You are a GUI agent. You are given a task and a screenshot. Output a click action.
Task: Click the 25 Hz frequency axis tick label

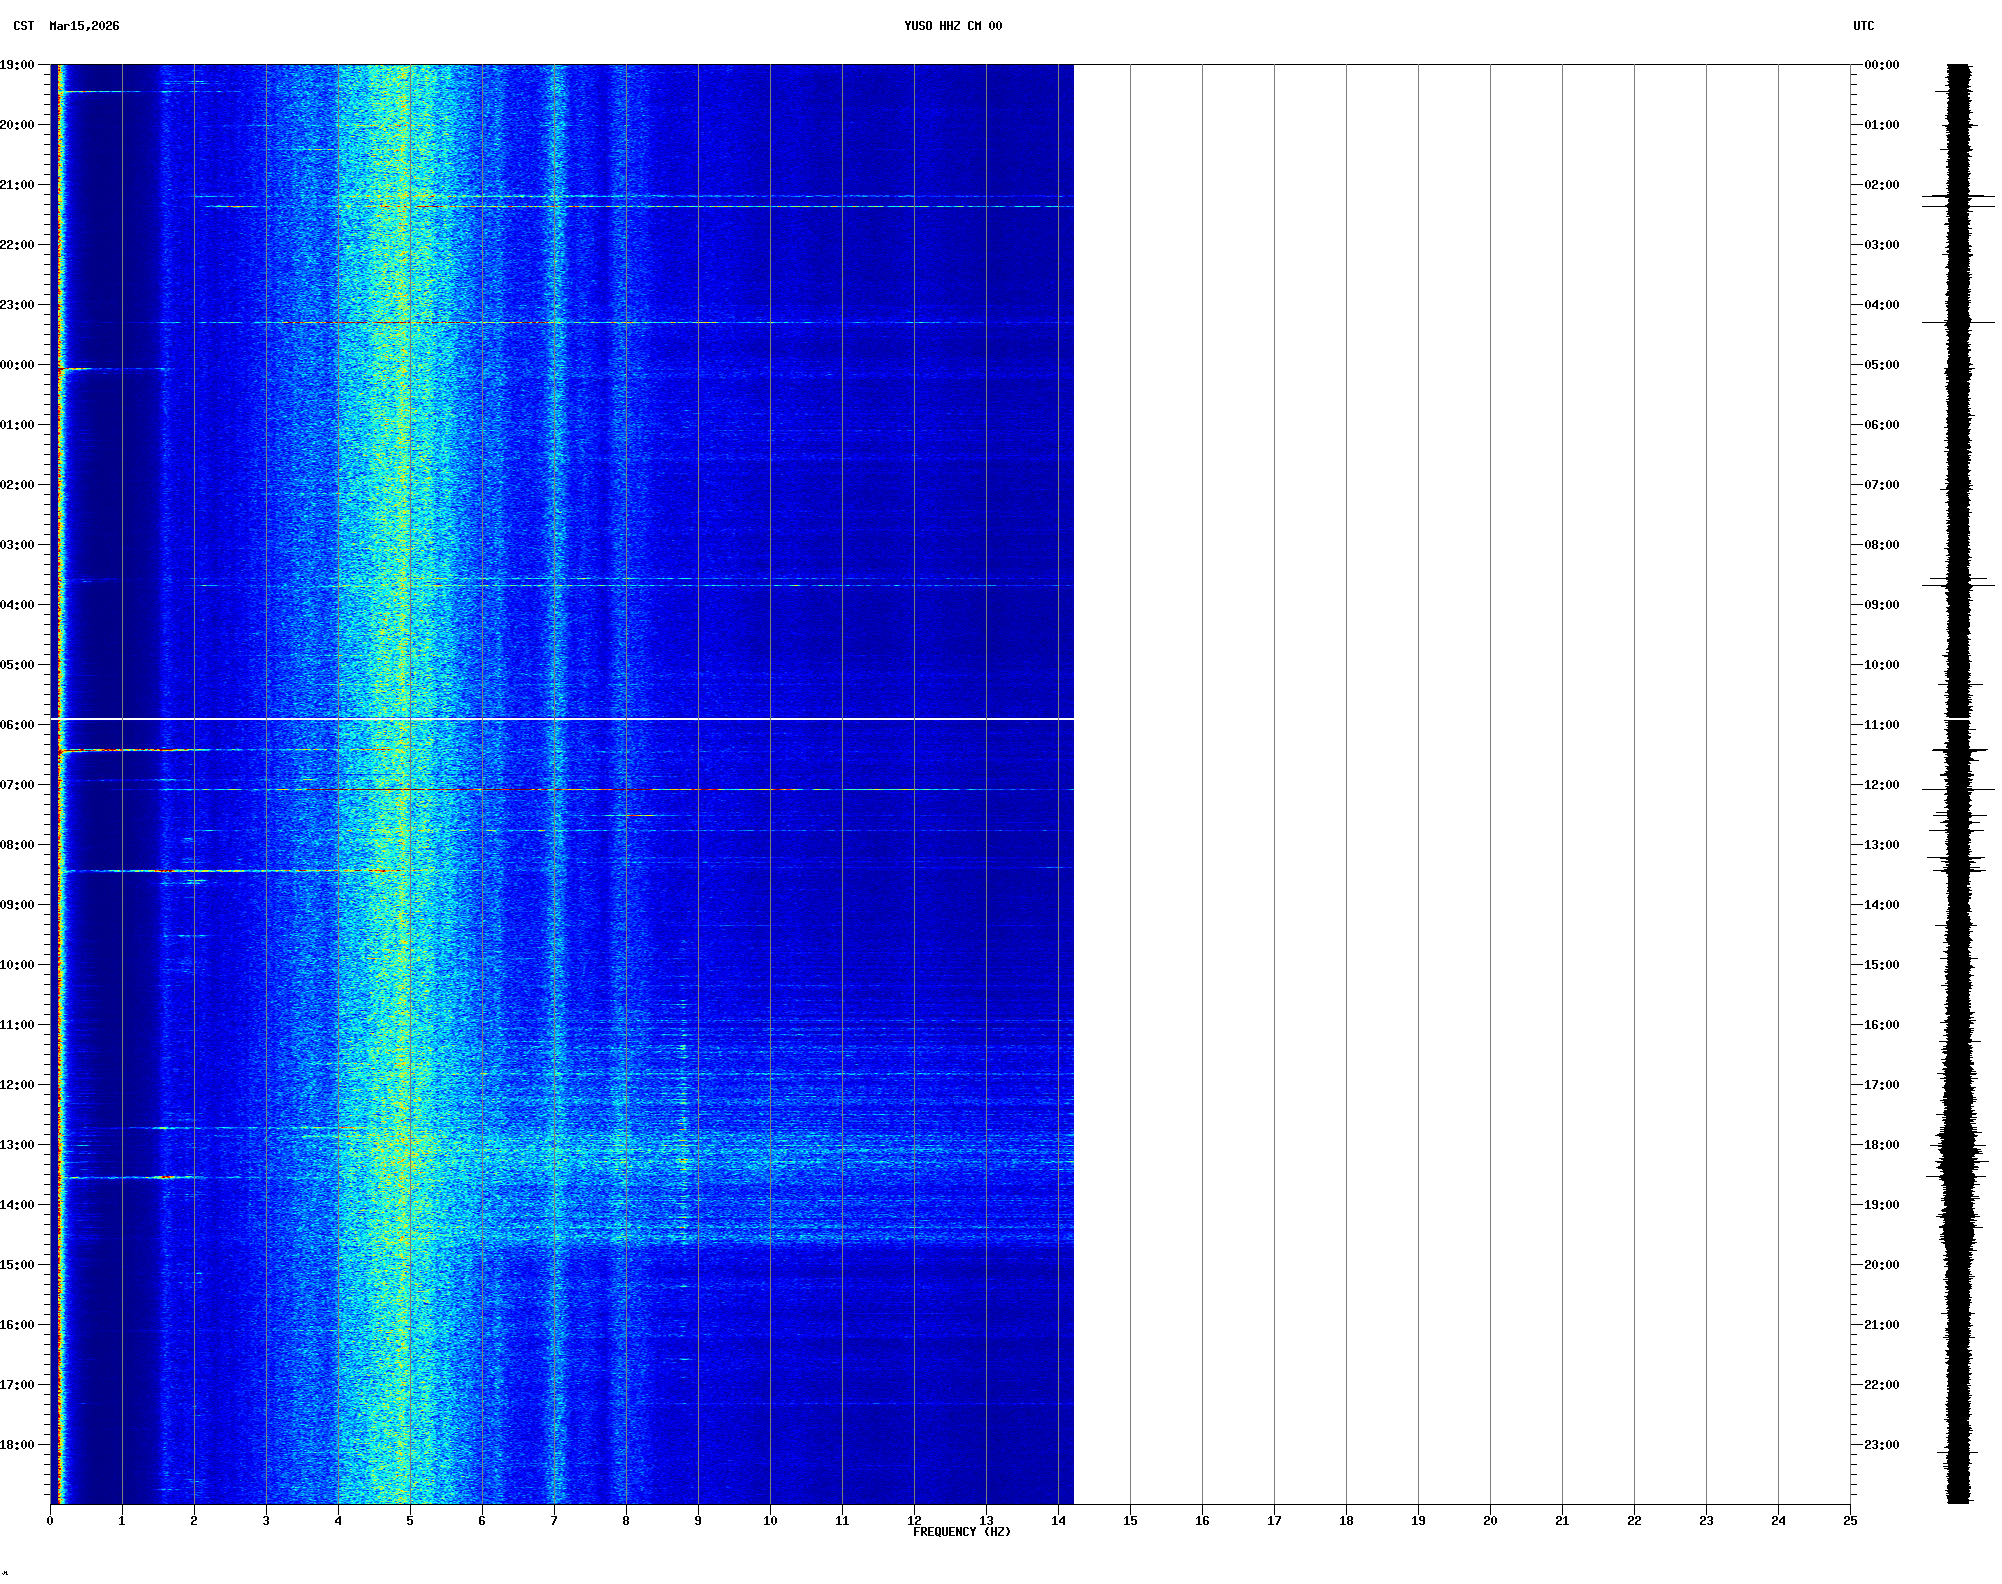coord(1849,1521)
